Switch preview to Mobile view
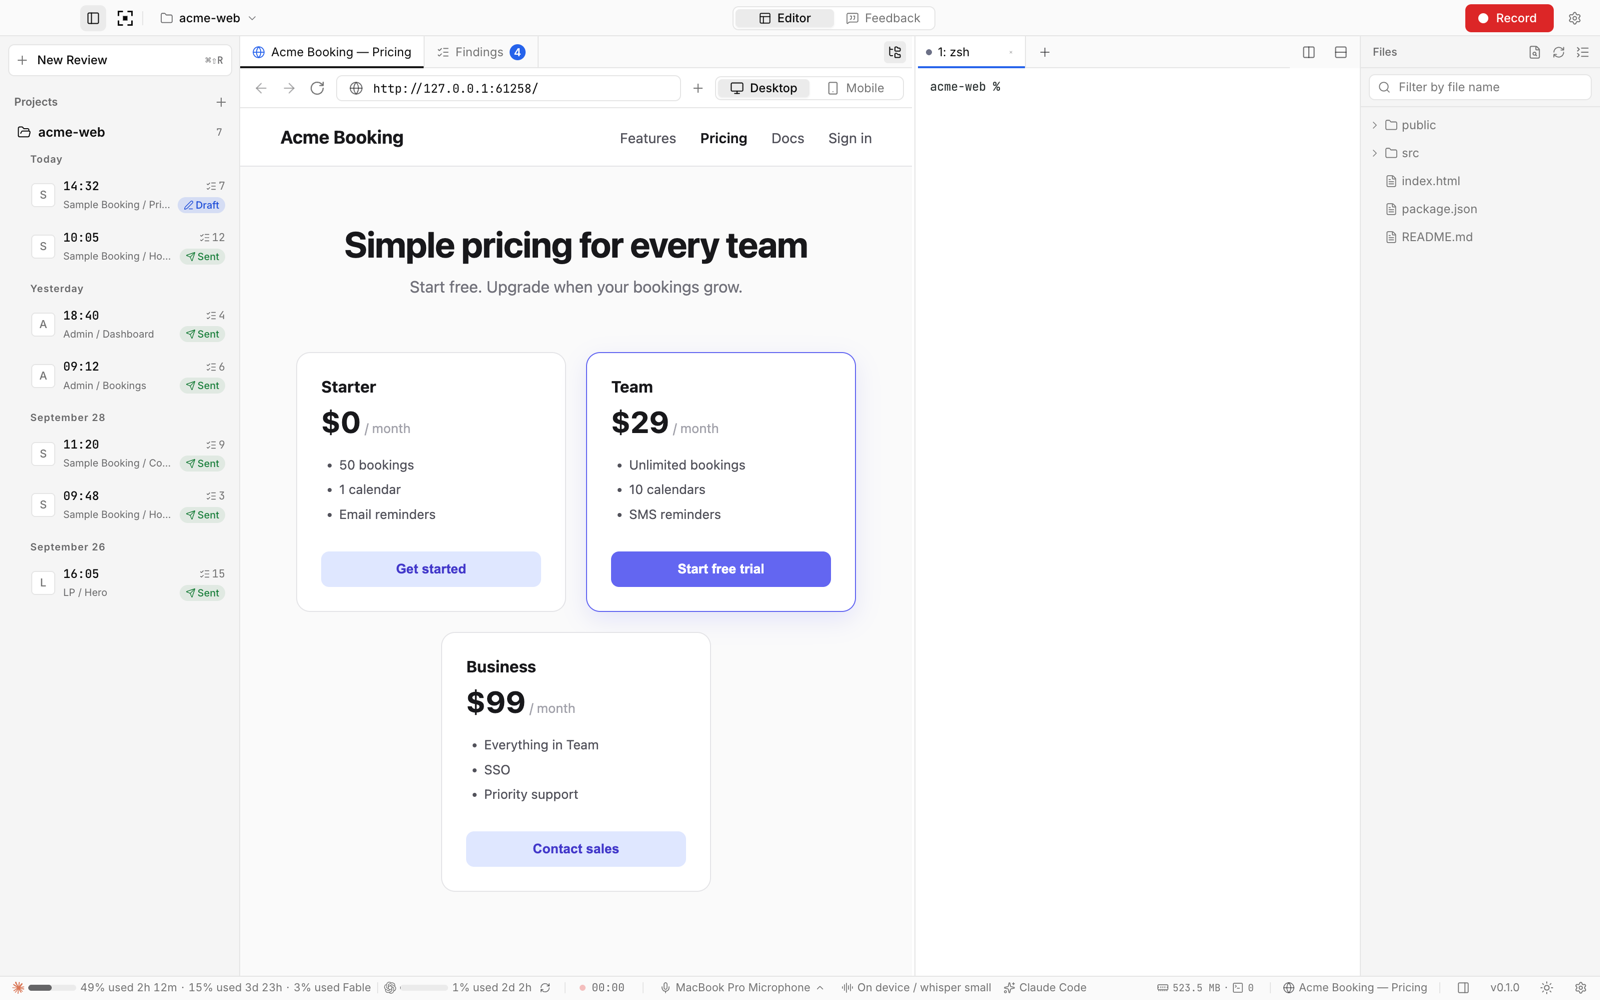1600x1000 pixels. (x=856, y=88)
